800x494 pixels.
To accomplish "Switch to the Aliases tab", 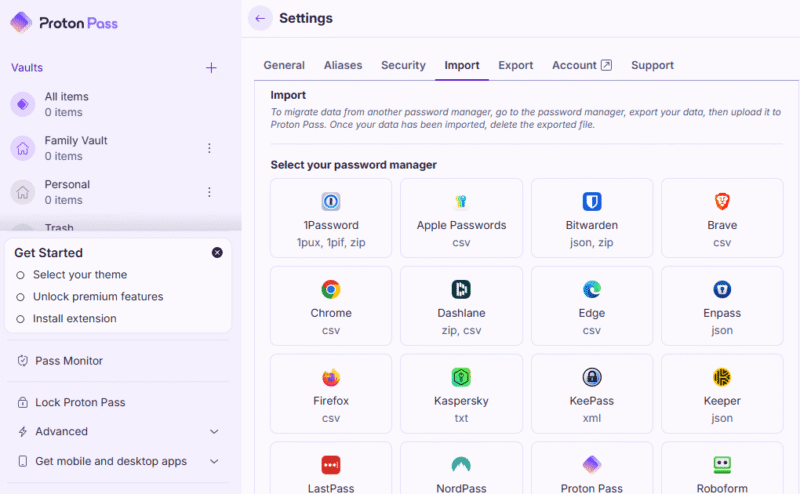I will [343, 65].
